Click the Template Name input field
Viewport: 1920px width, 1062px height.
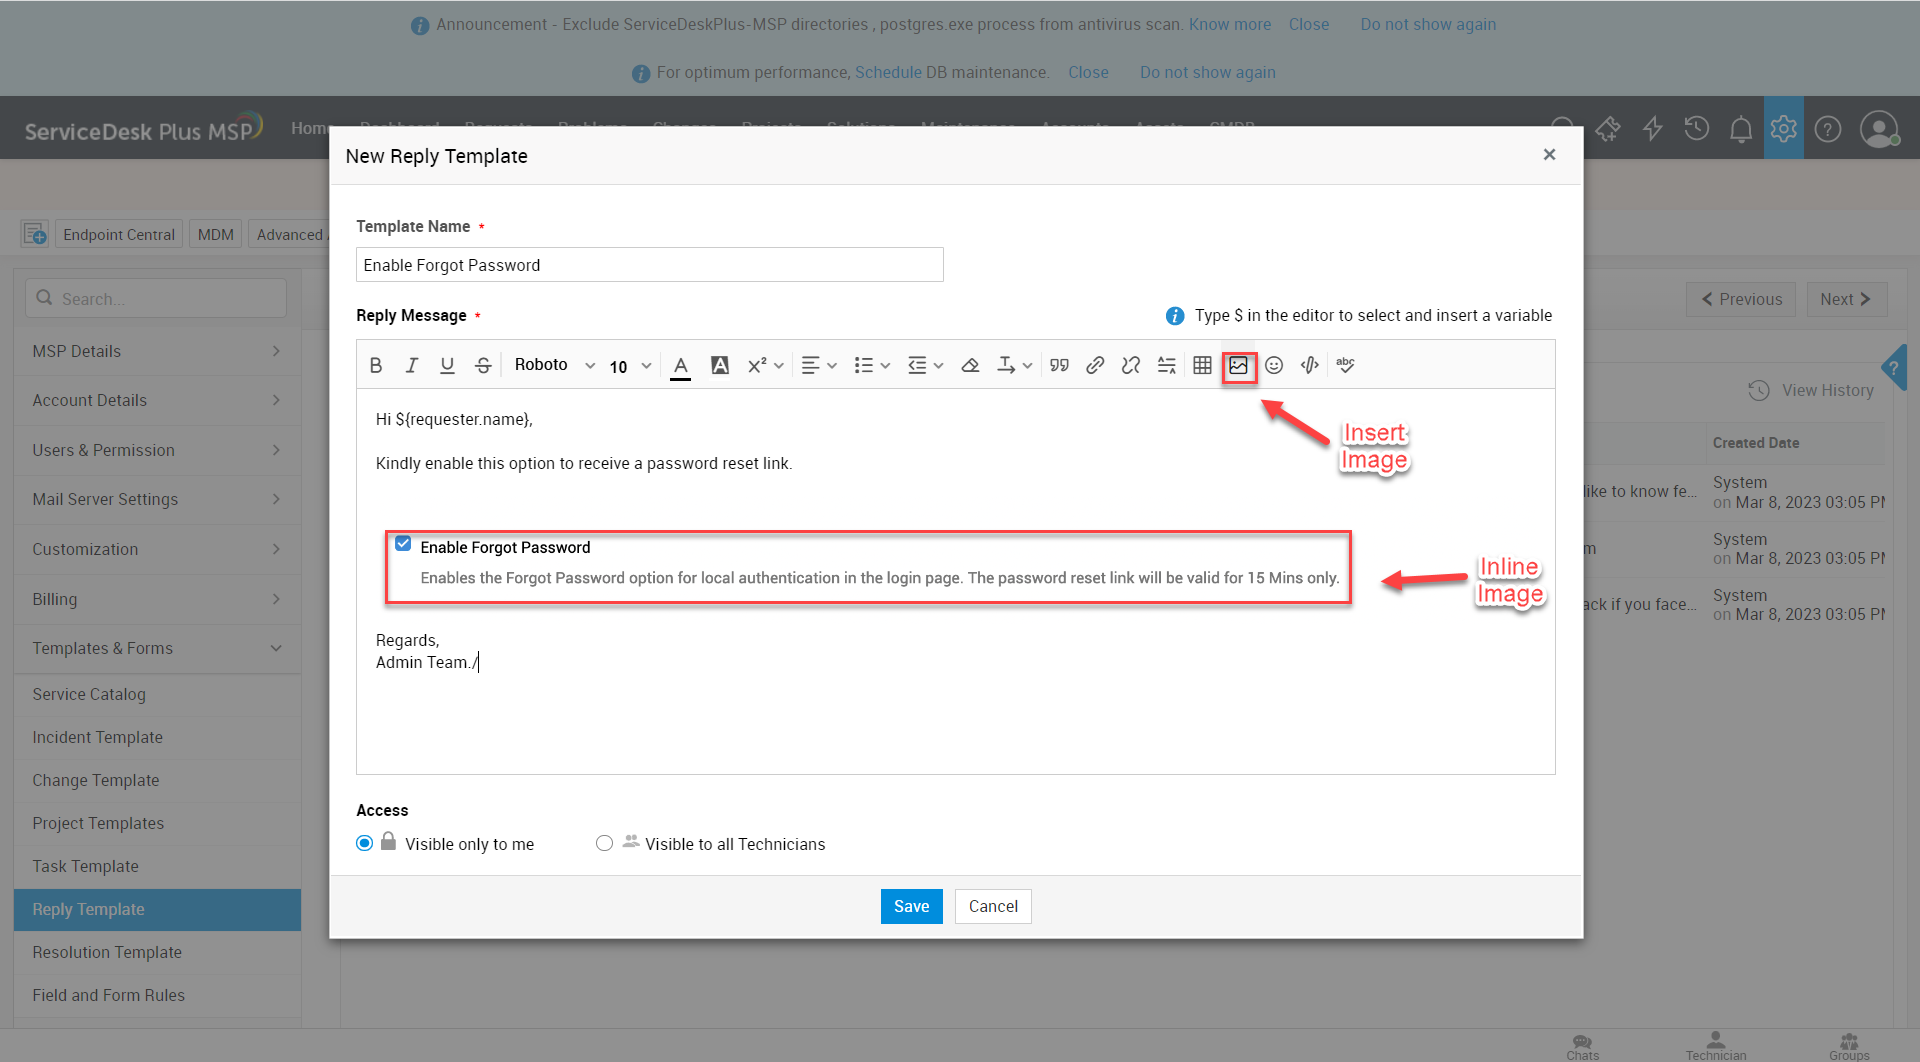tap(649, 265)
